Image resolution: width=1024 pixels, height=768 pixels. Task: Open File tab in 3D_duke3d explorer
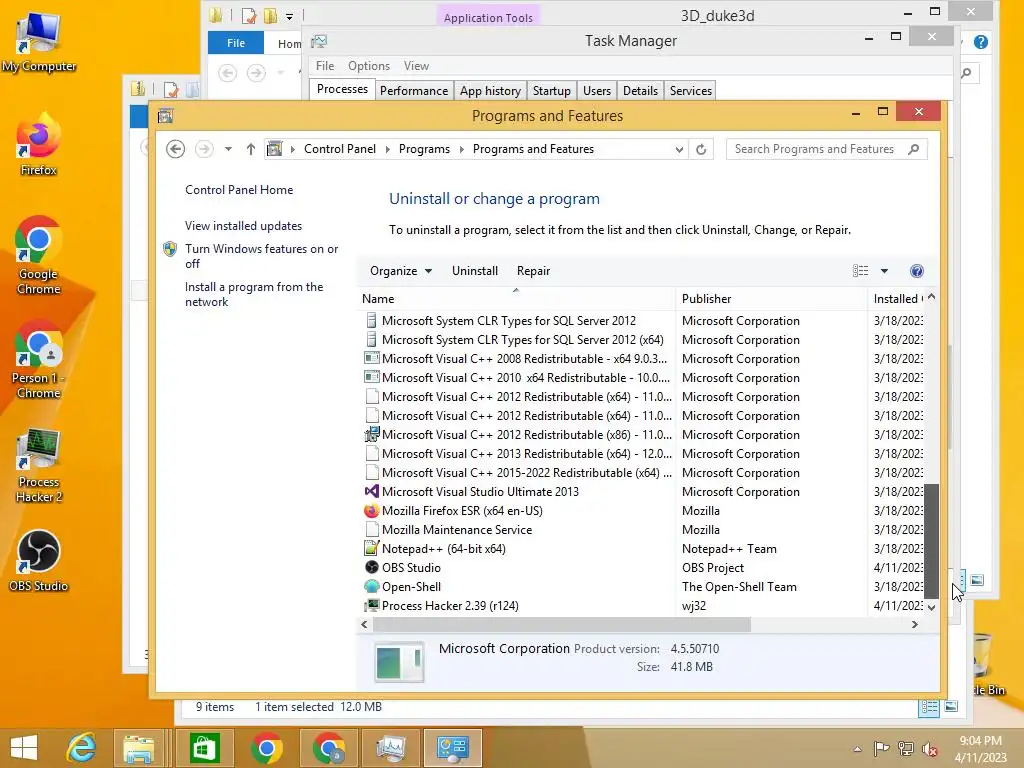click(236, 43)
